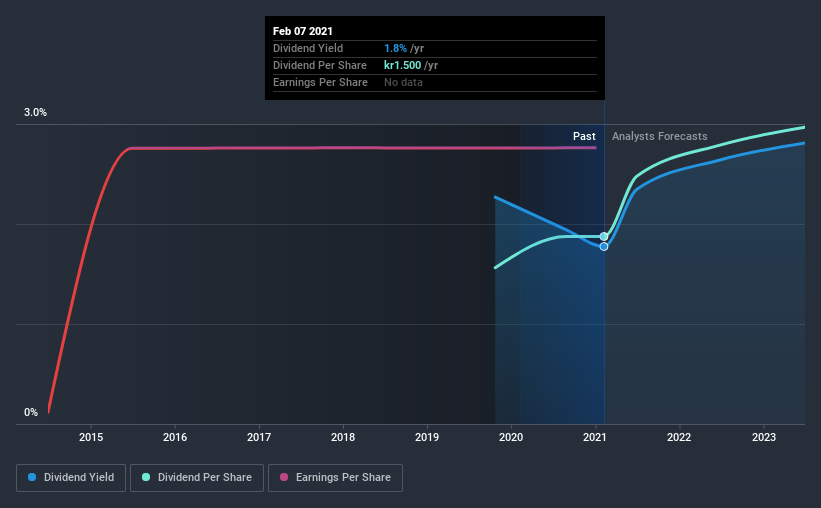The width and height of the screenshot is (821, 508).
Task: Select the blue Dividend Yield data point marker
Action: tap(604, 247)
